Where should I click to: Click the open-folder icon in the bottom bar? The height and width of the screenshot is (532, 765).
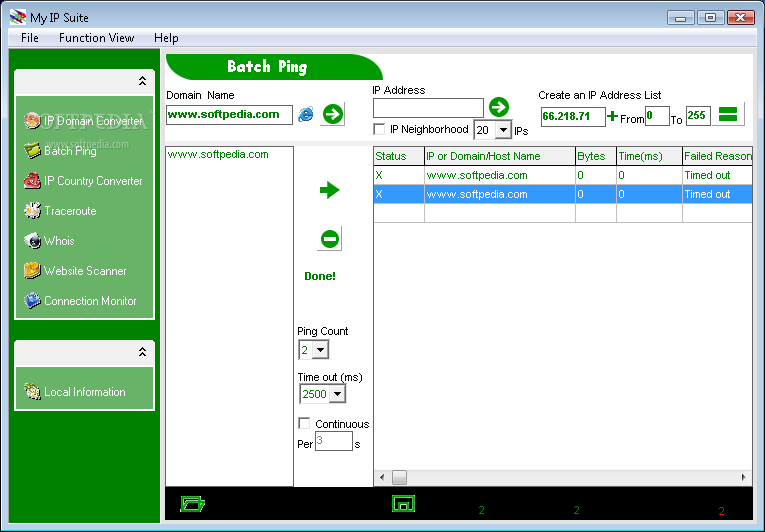pyautogui.click(x=192, y=504)
